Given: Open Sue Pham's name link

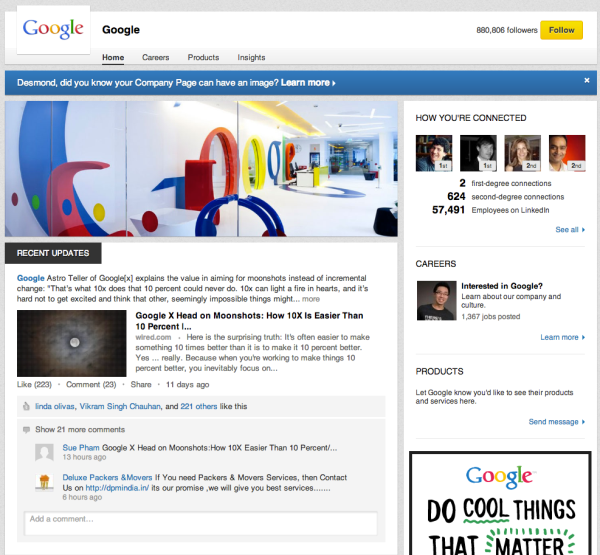Looking at the screenshot, I should pos(81,447).
